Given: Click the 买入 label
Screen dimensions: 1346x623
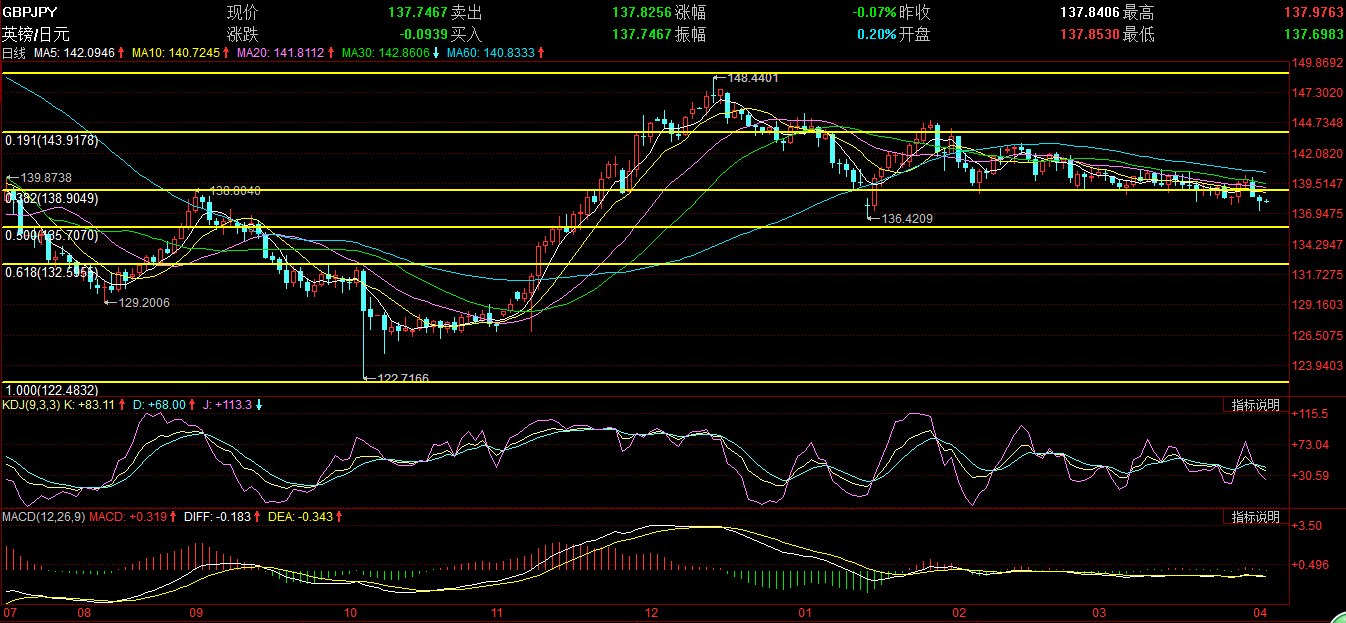Looking at the screenshot, I should tap(466, 34).
